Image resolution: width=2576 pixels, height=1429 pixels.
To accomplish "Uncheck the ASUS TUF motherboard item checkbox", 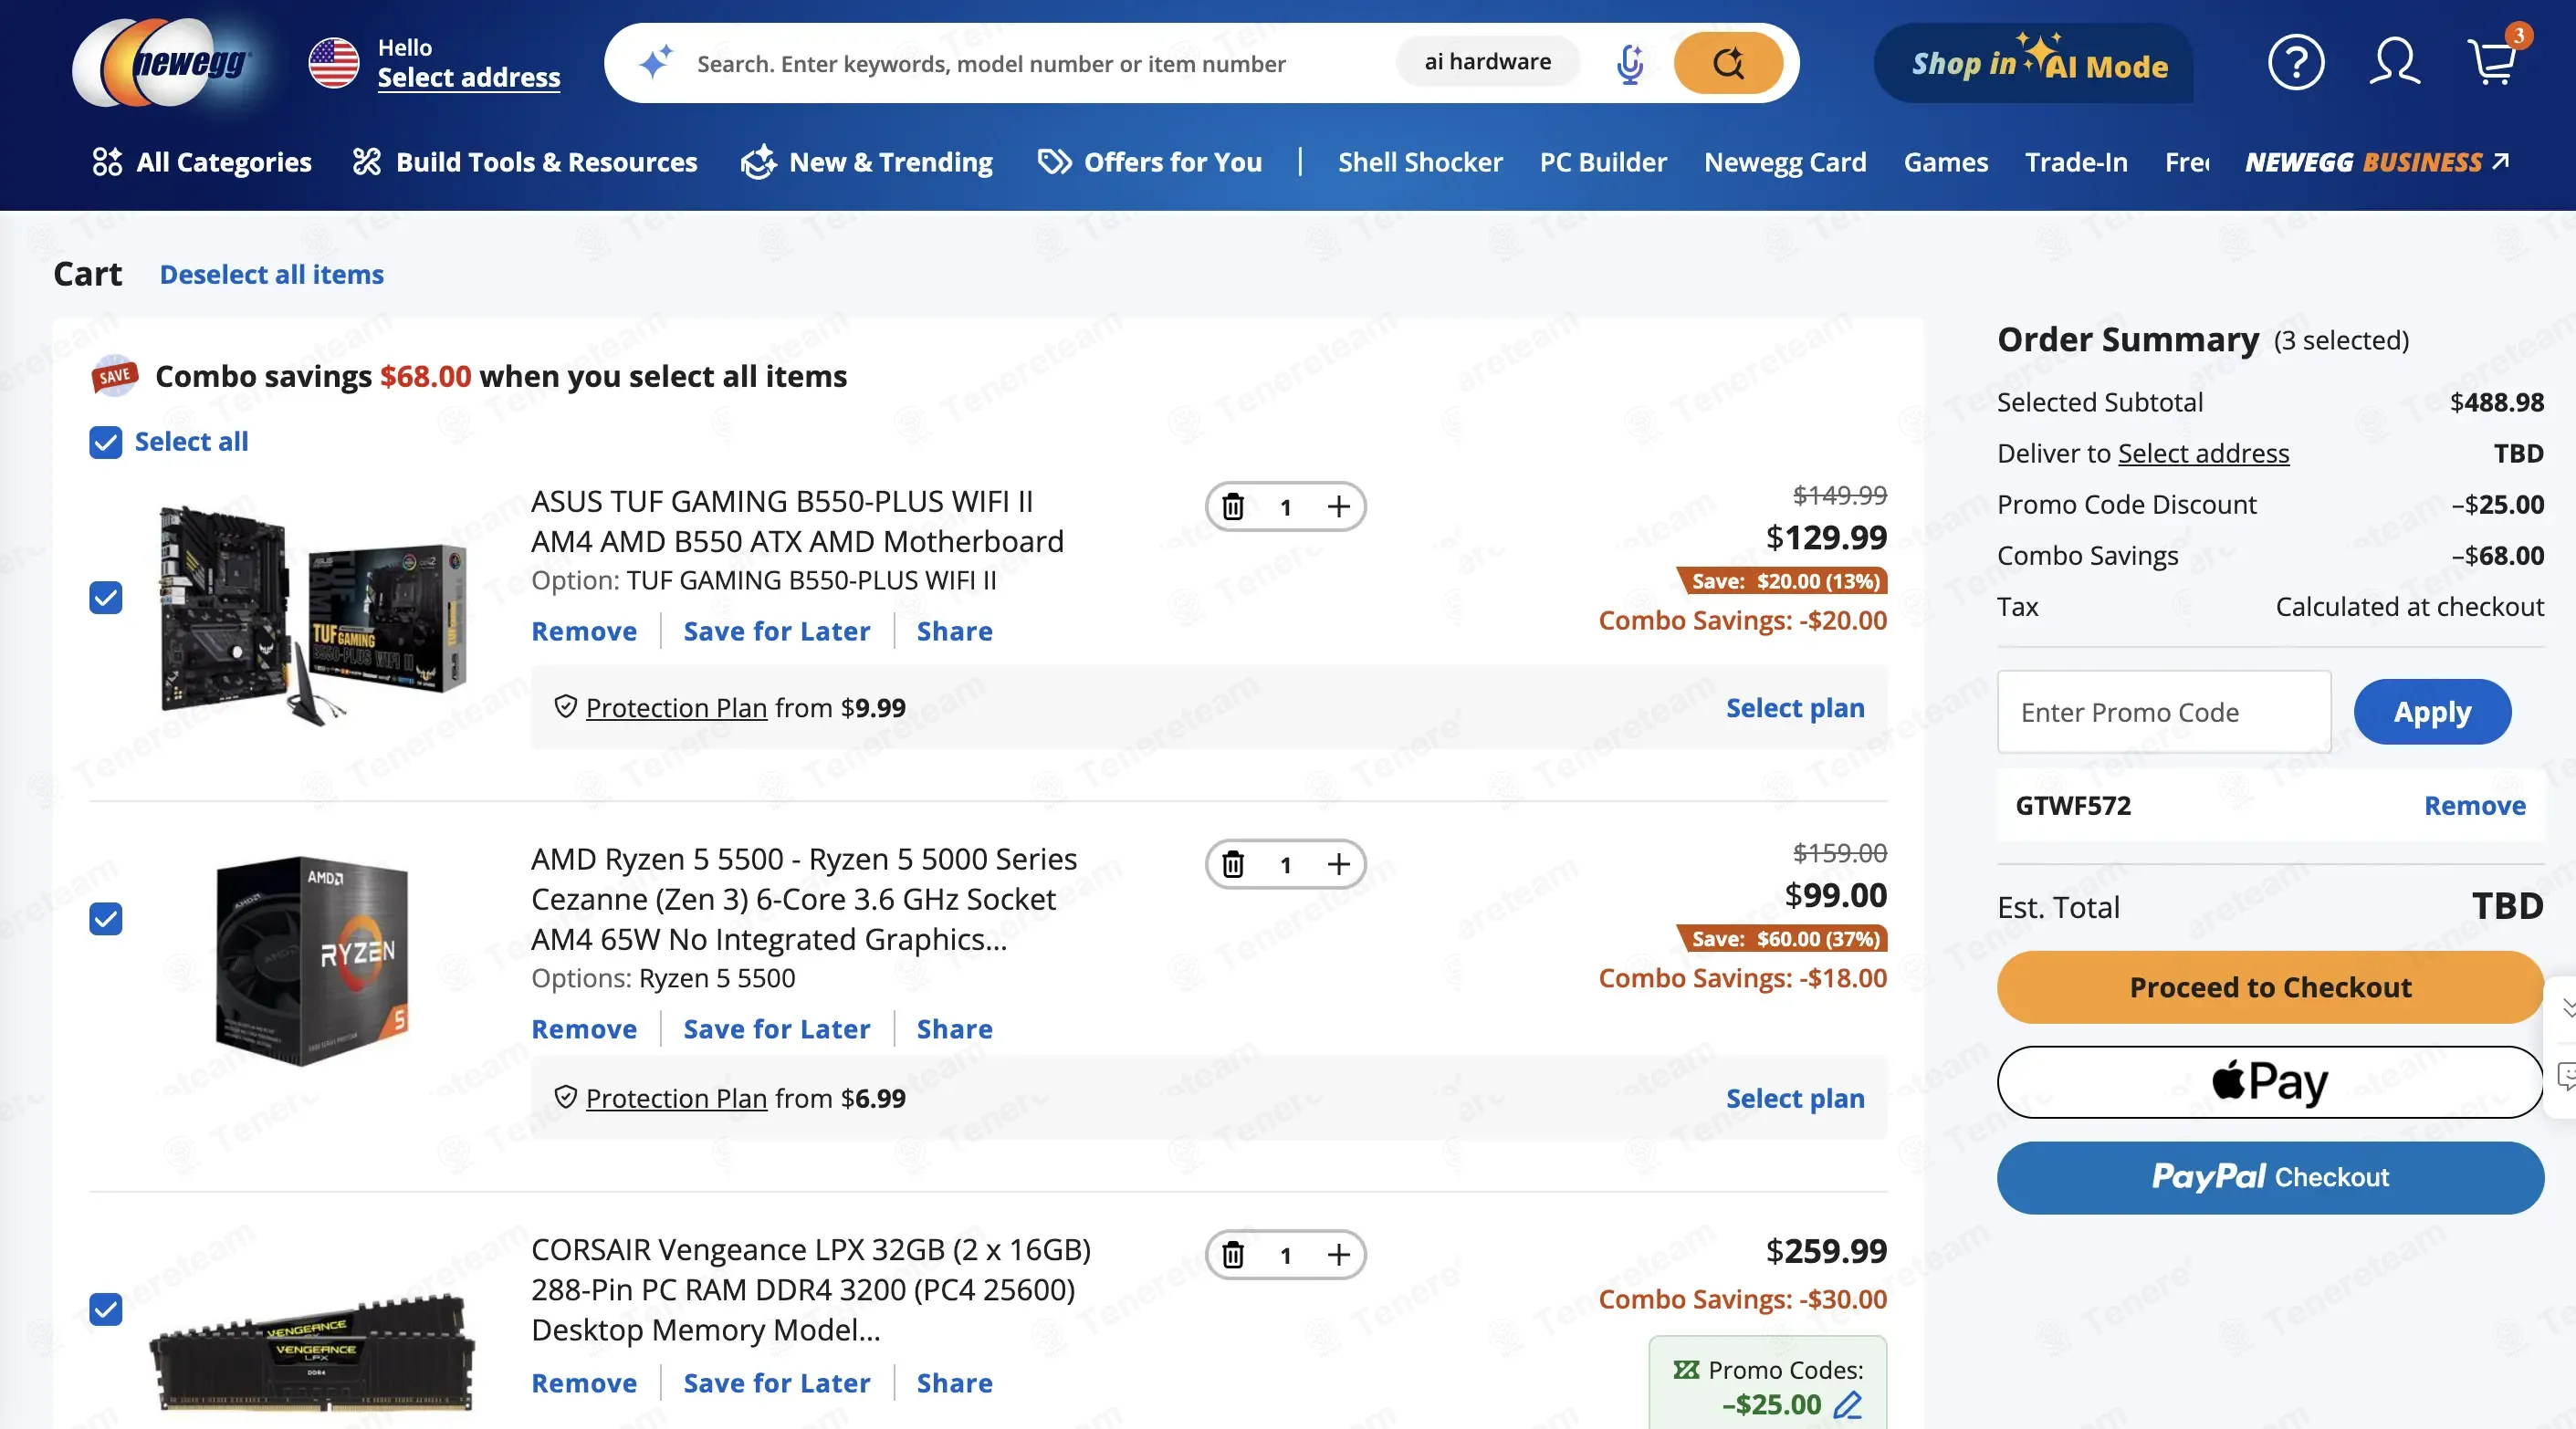I will pos(105,598).
